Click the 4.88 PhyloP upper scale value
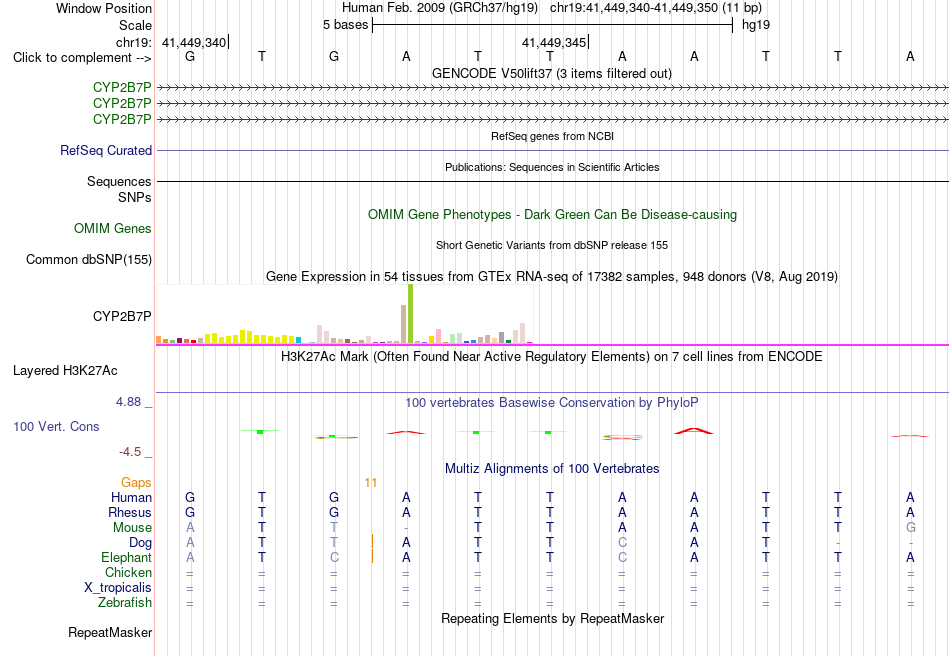 pos(128,402)
